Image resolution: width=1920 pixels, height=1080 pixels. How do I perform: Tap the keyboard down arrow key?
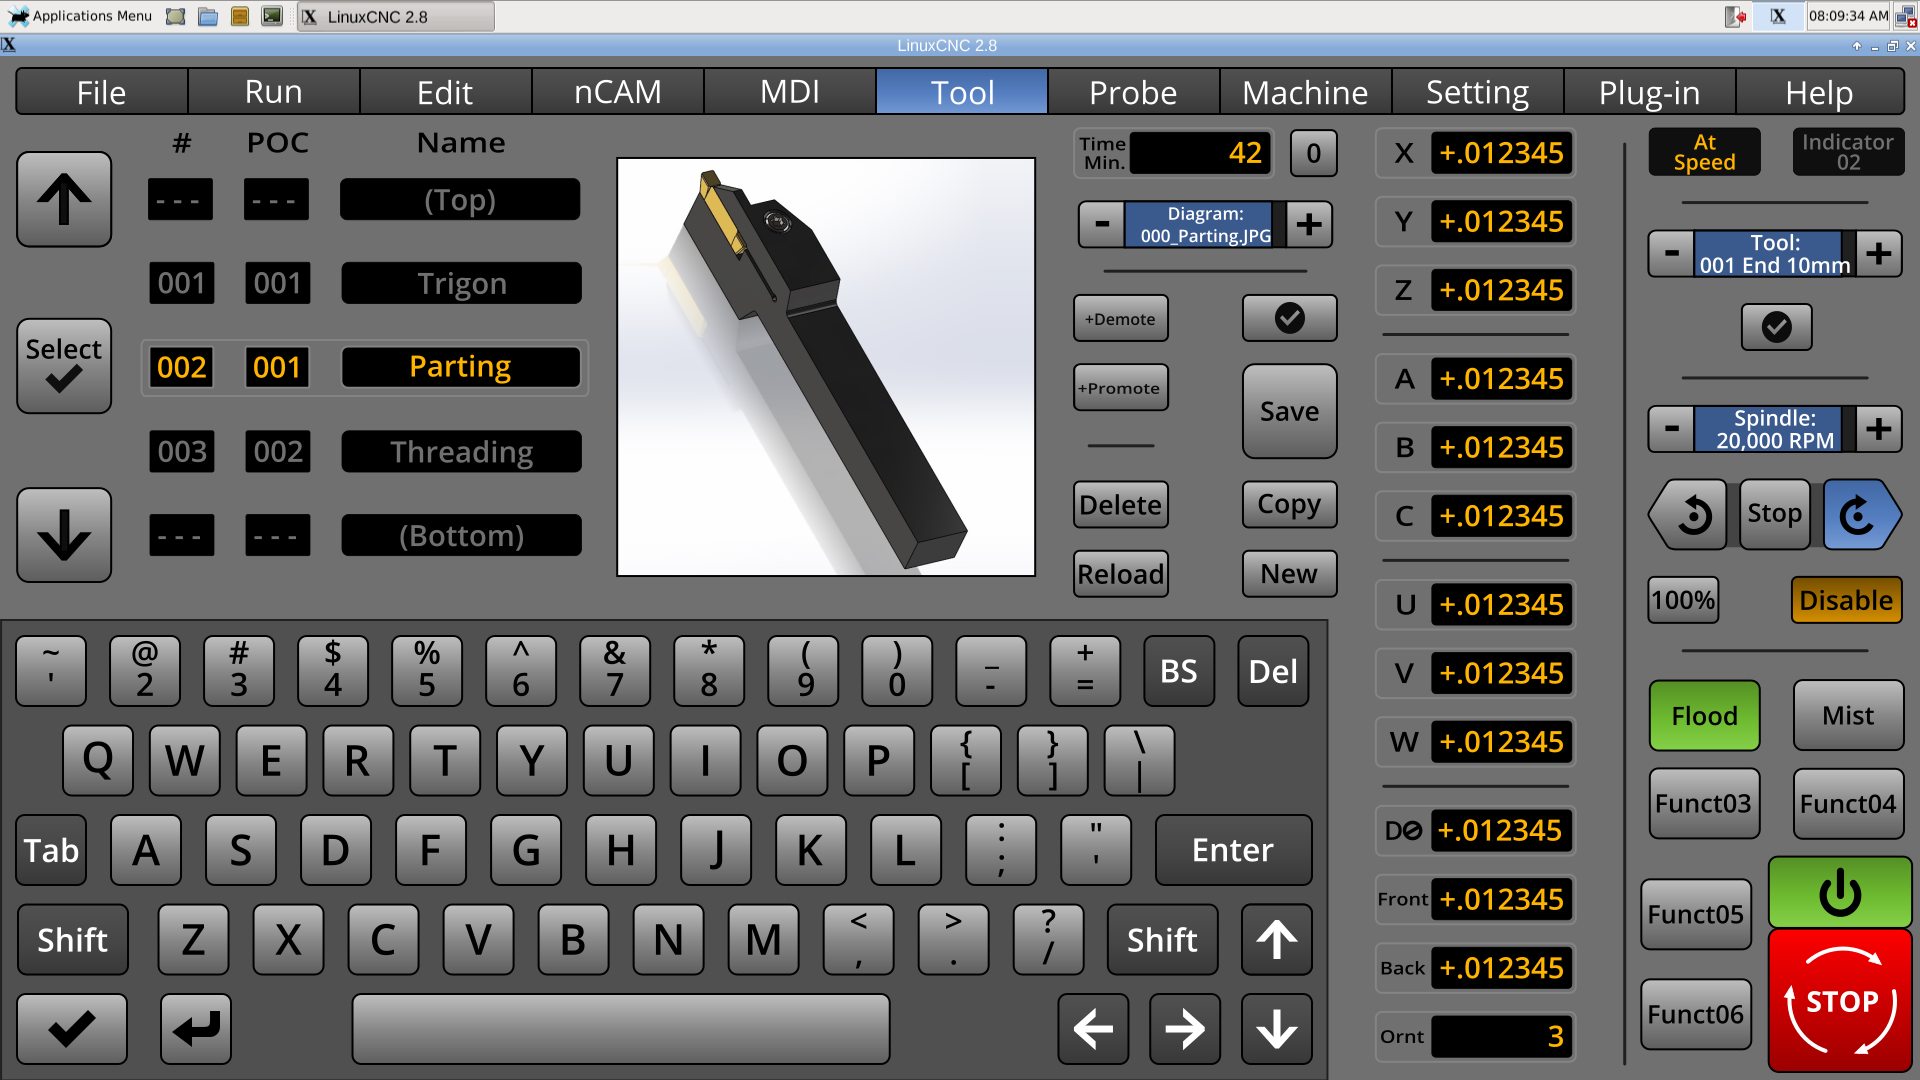point(1277,1028)
